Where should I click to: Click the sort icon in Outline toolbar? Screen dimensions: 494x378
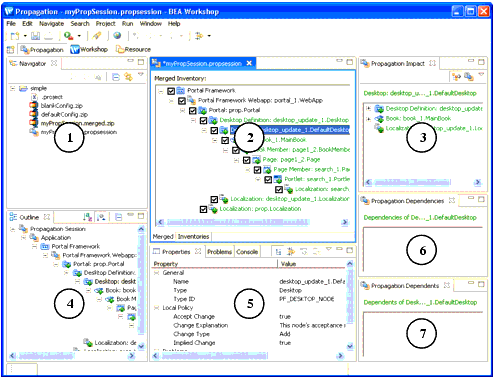tap(87, 217)
